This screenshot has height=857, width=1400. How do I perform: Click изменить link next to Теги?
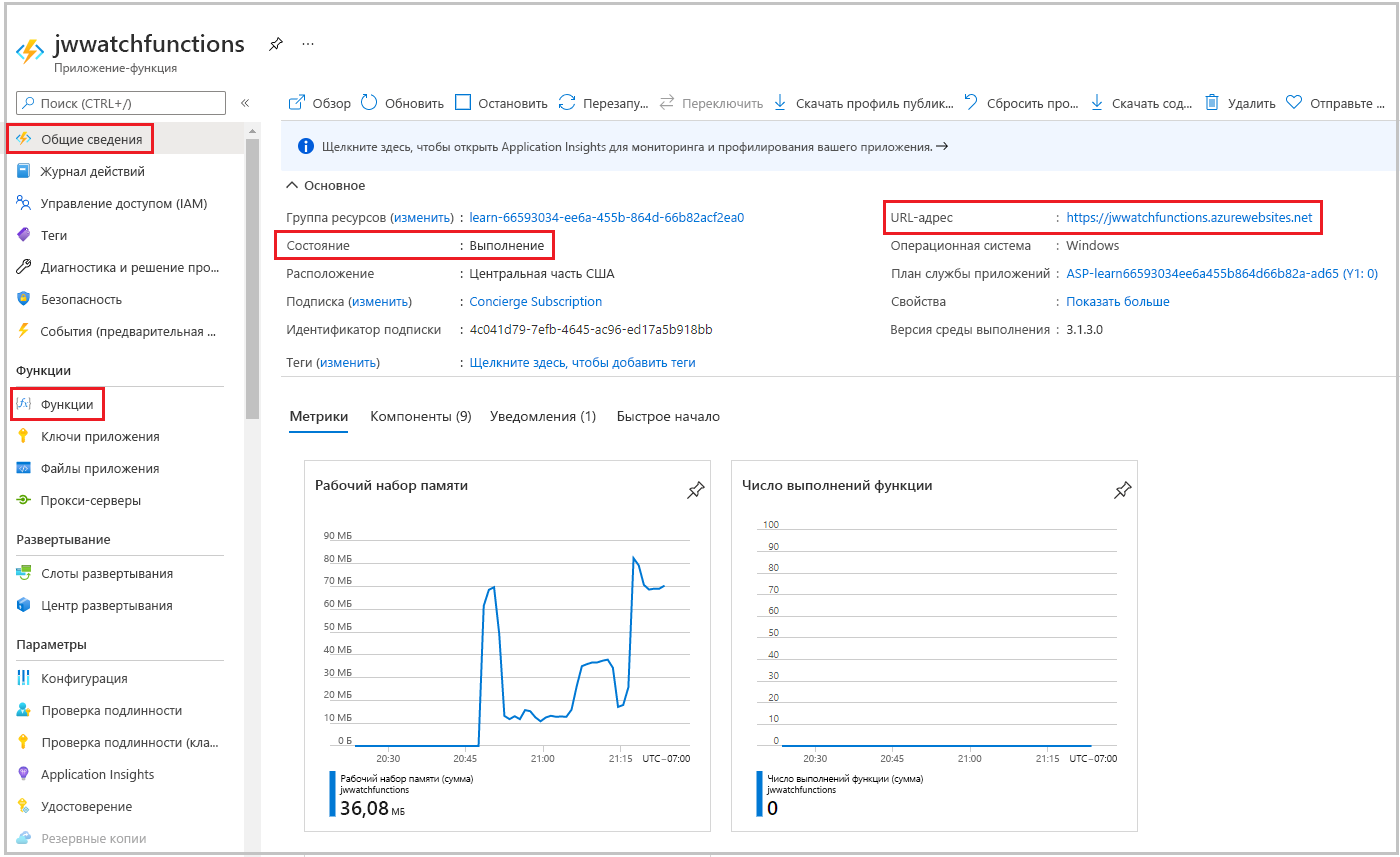[348, 362]
